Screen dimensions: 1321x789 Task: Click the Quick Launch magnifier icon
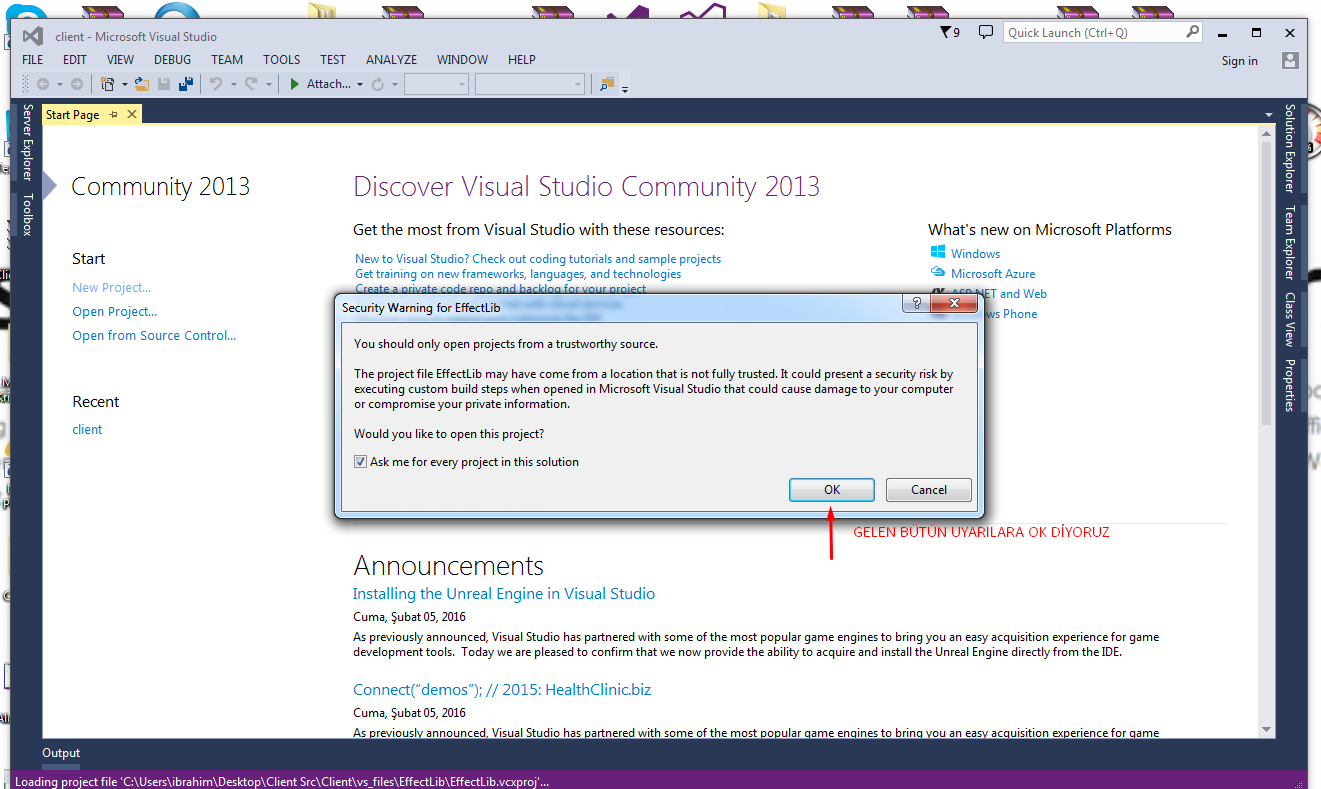(x=1192, y=32)
